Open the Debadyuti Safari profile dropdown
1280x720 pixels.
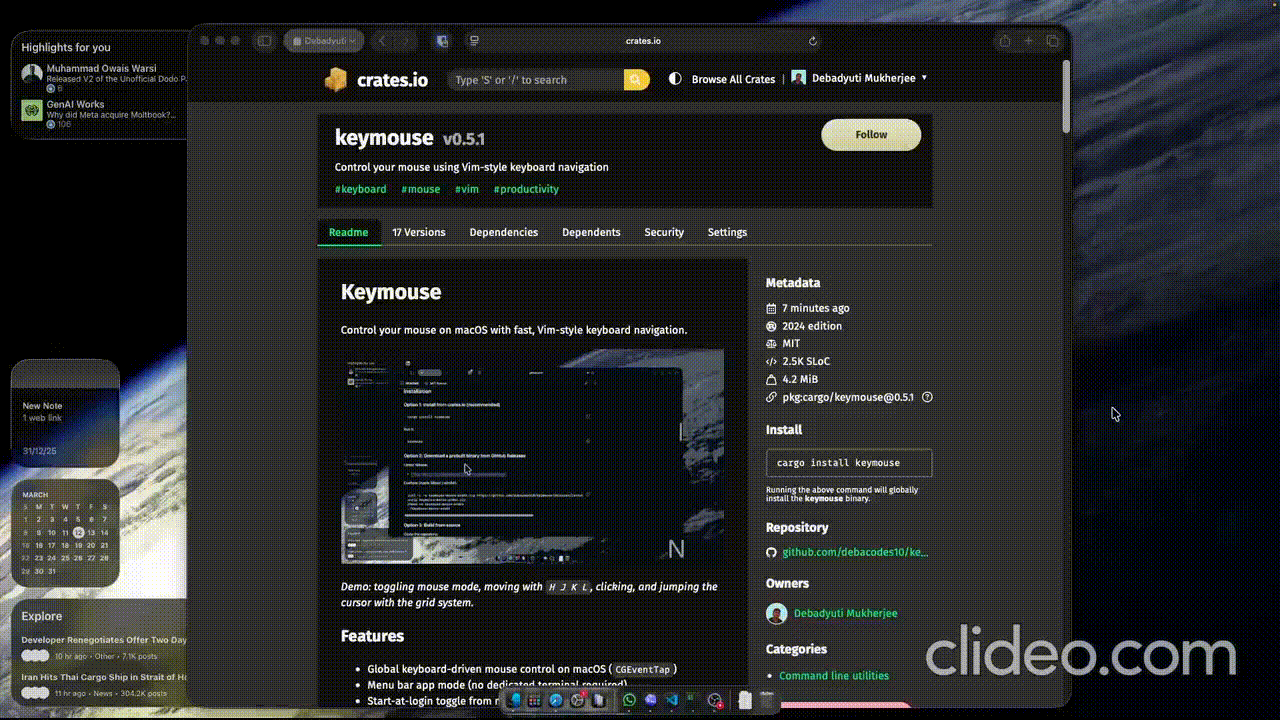(323, 41)
